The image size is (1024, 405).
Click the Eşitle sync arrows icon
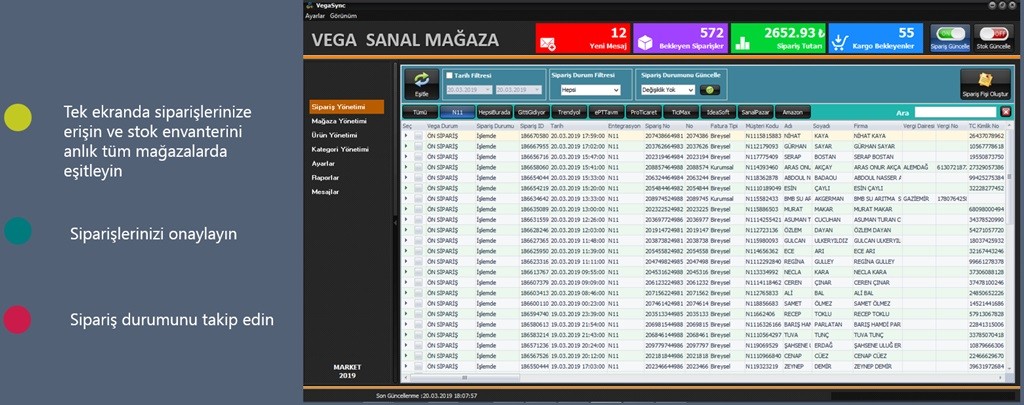421,80
